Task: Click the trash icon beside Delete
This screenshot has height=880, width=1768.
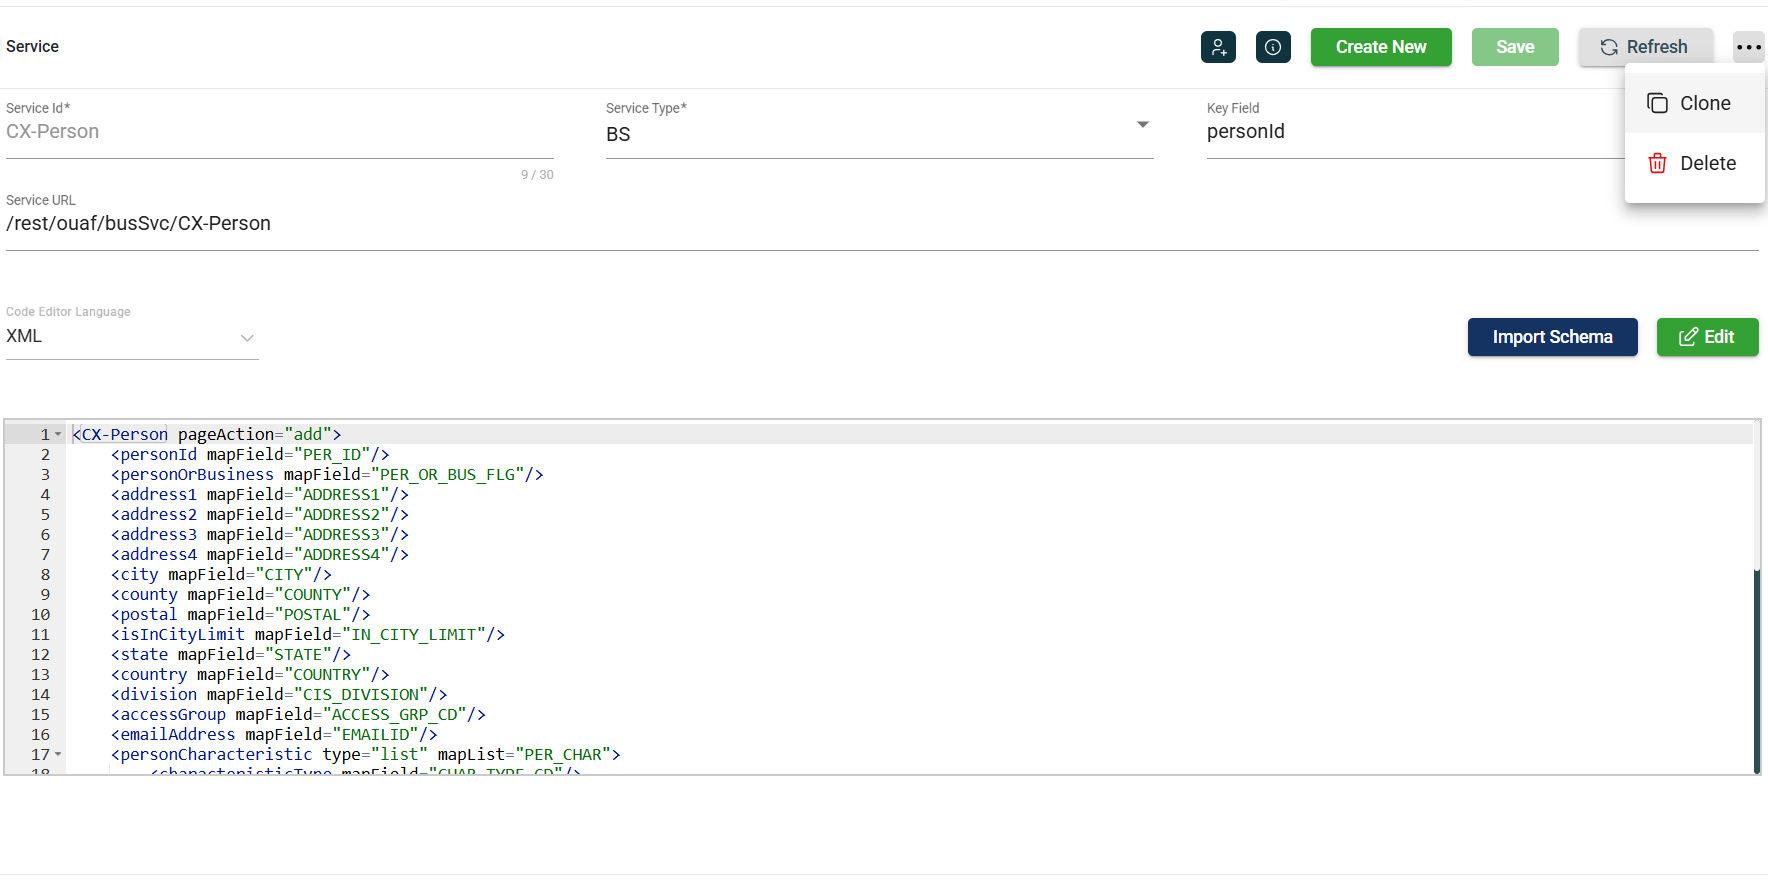Action: pyautogui.click(x=1657, y=163)
